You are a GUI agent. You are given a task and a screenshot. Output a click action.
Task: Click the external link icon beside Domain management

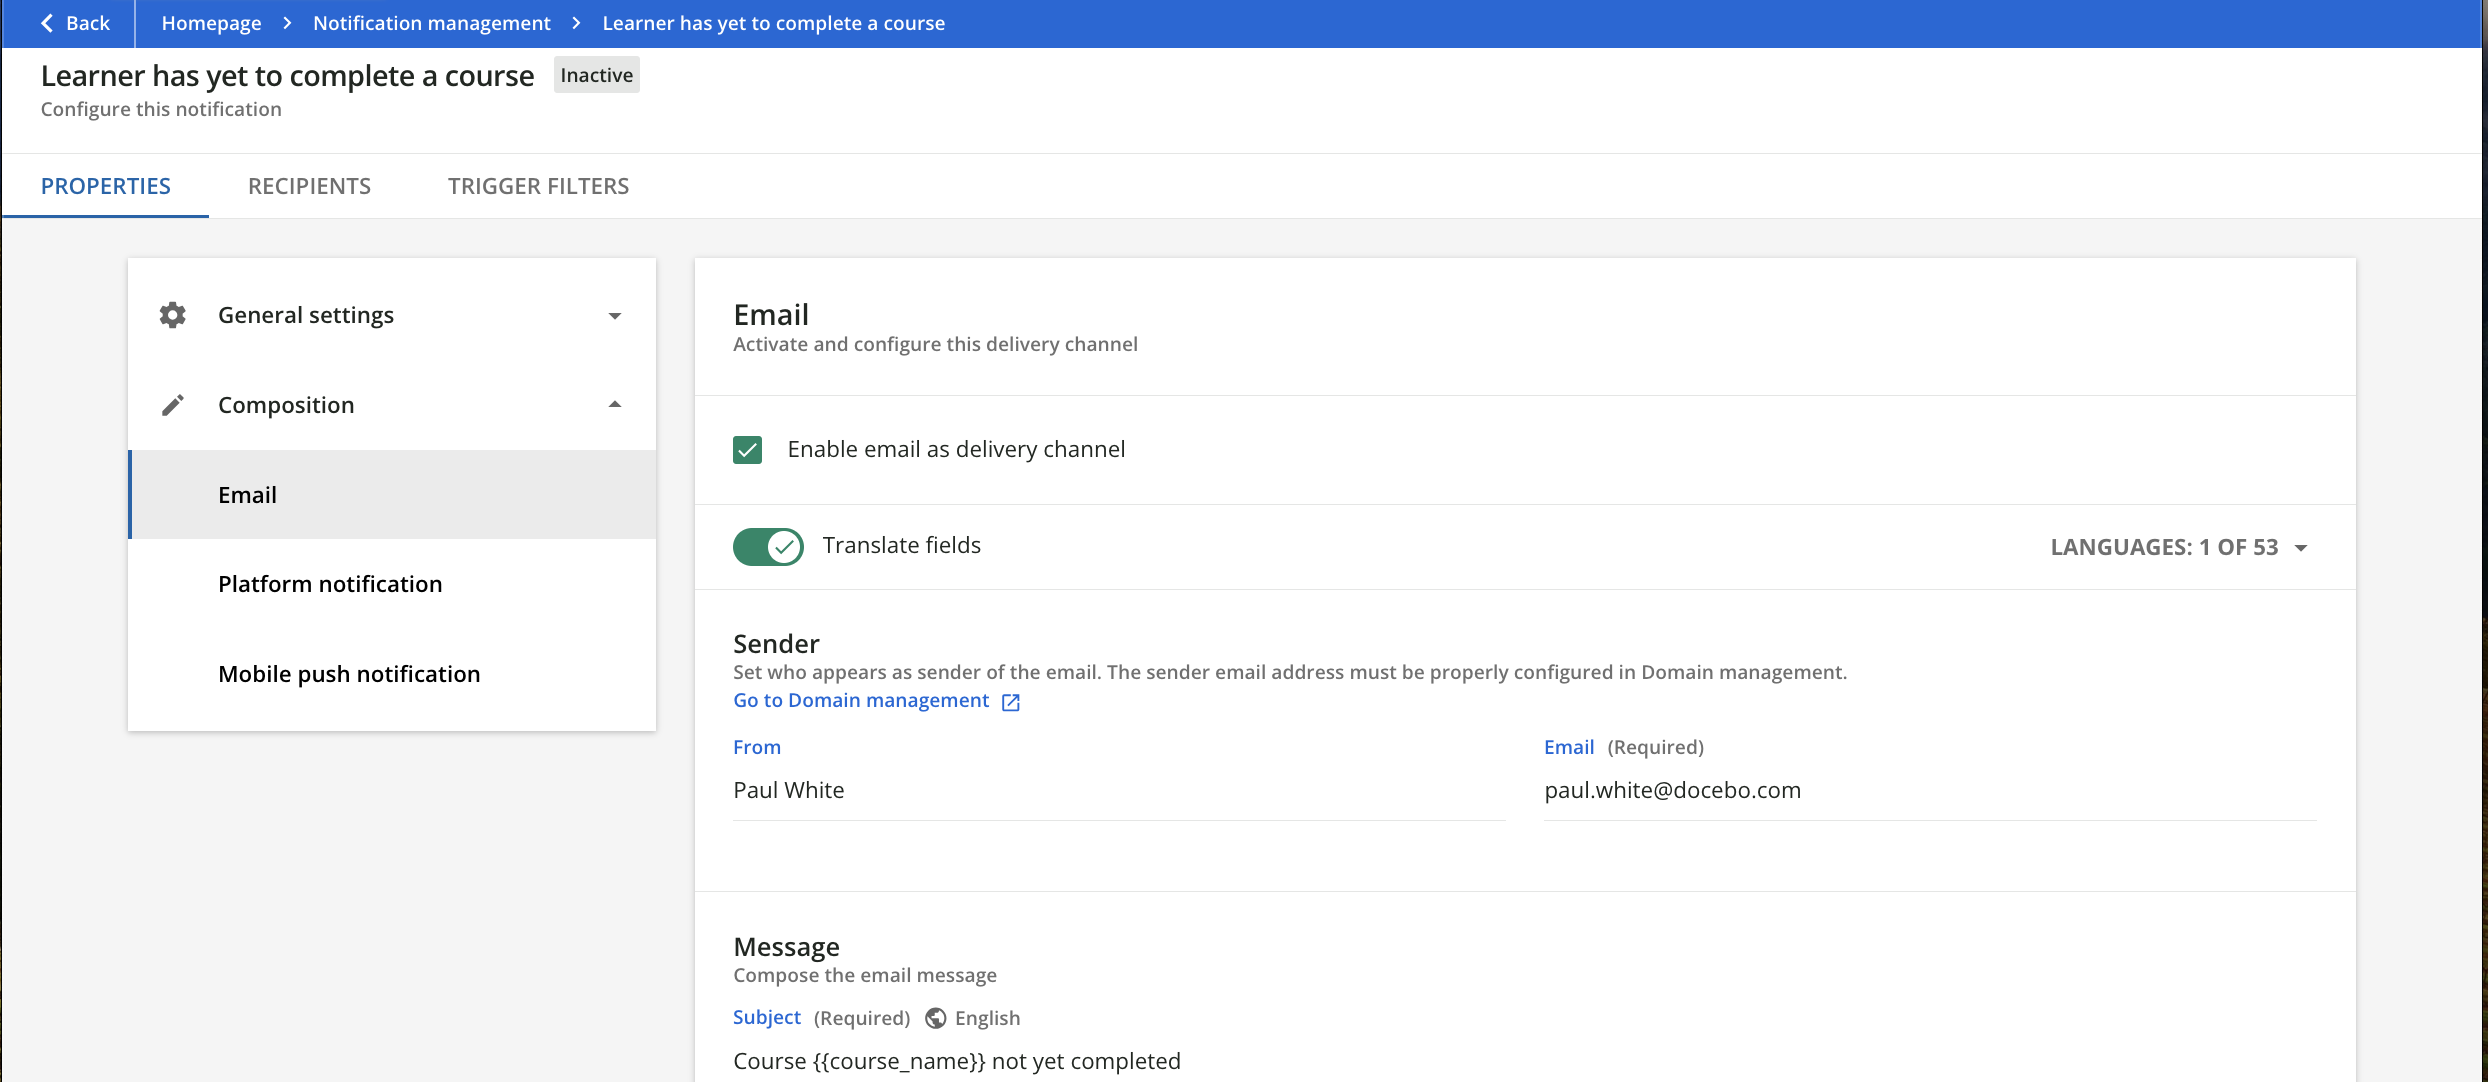point(1011,702)
